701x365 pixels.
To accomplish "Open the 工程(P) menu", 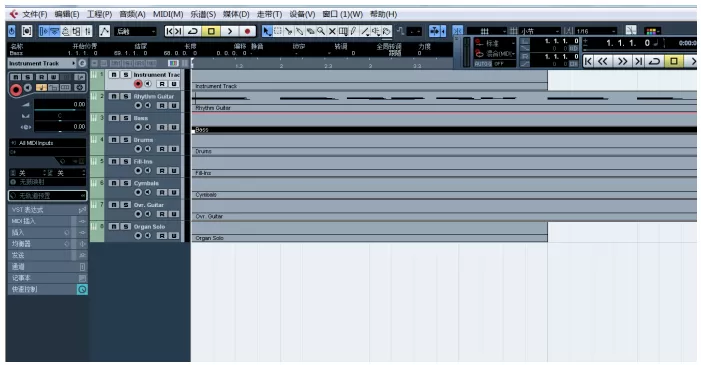I will coord(99,14).
